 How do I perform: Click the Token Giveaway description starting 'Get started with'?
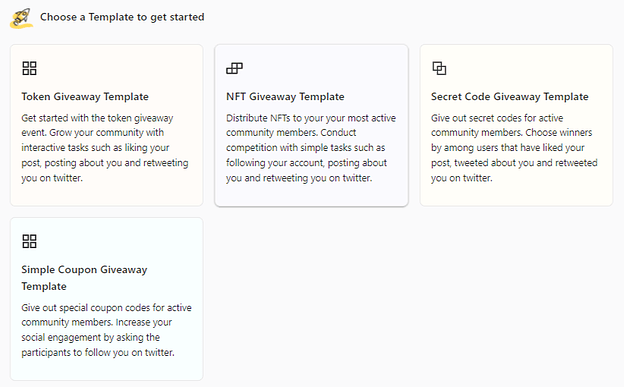[105, 148]
